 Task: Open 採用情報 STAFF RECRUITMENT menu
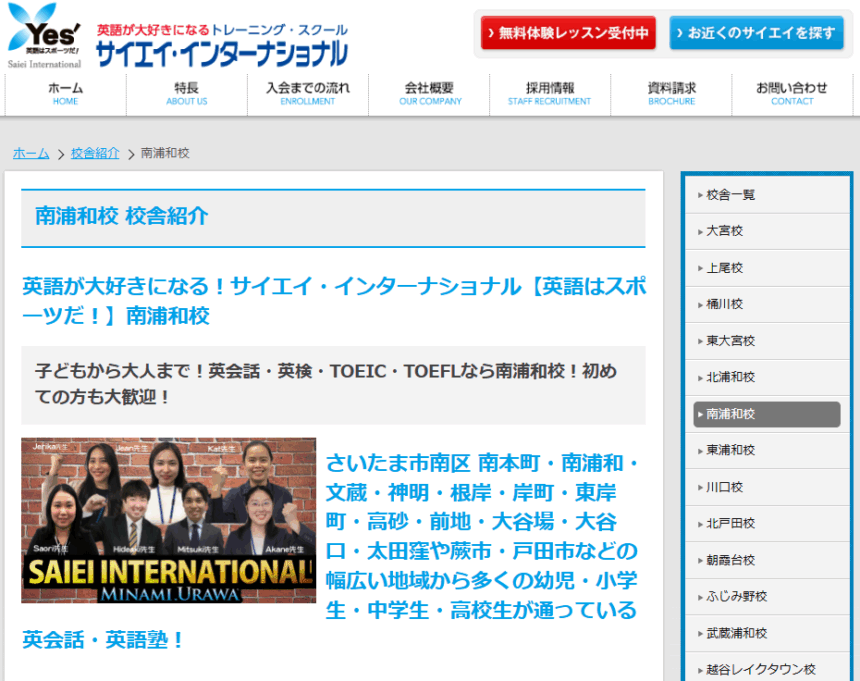[x=549, y=94]
